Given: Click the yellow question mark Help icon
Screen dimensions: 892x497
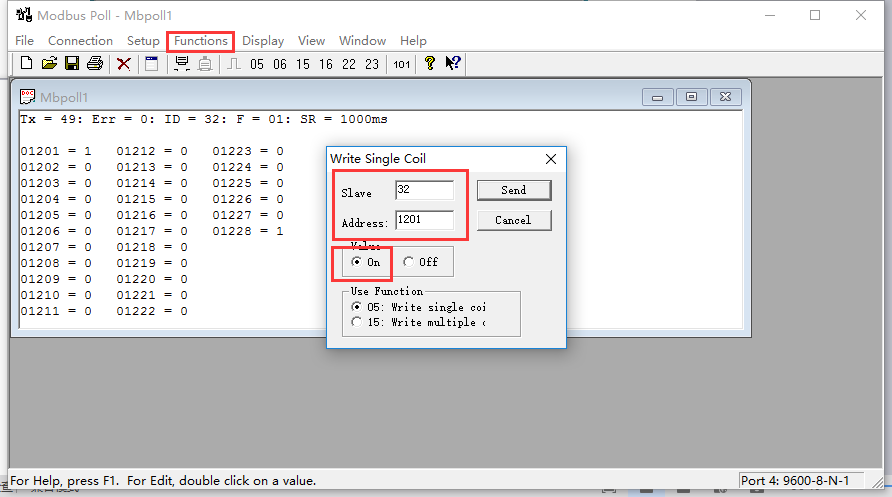Looking at the screenshot, I should point(430,63).
